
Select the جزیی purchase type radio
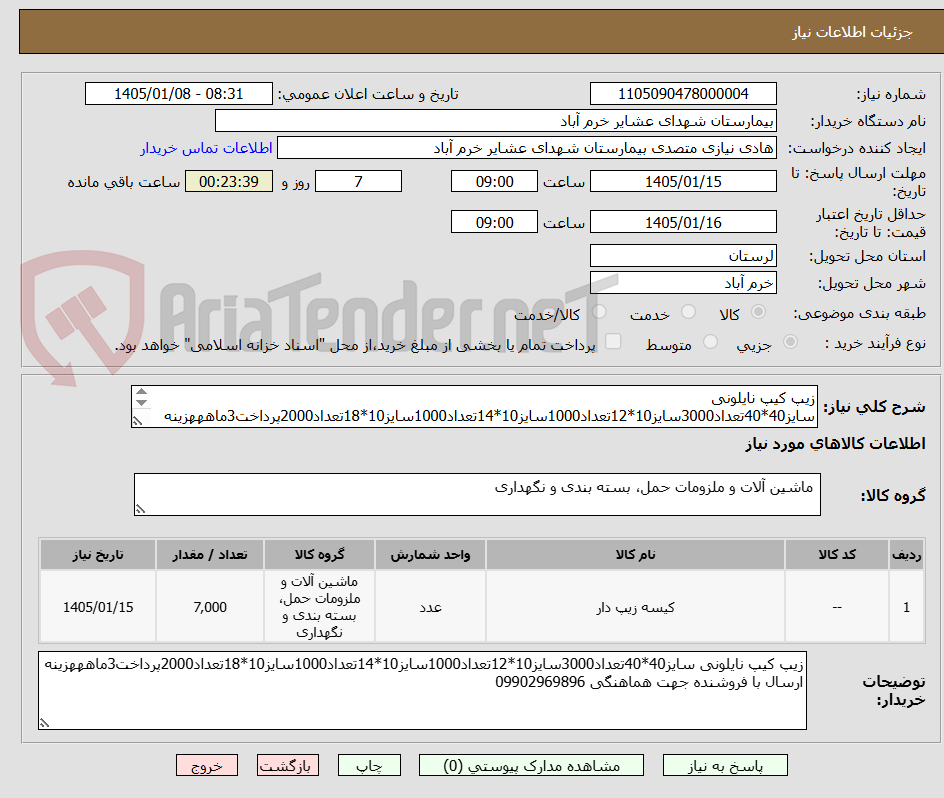790,342
